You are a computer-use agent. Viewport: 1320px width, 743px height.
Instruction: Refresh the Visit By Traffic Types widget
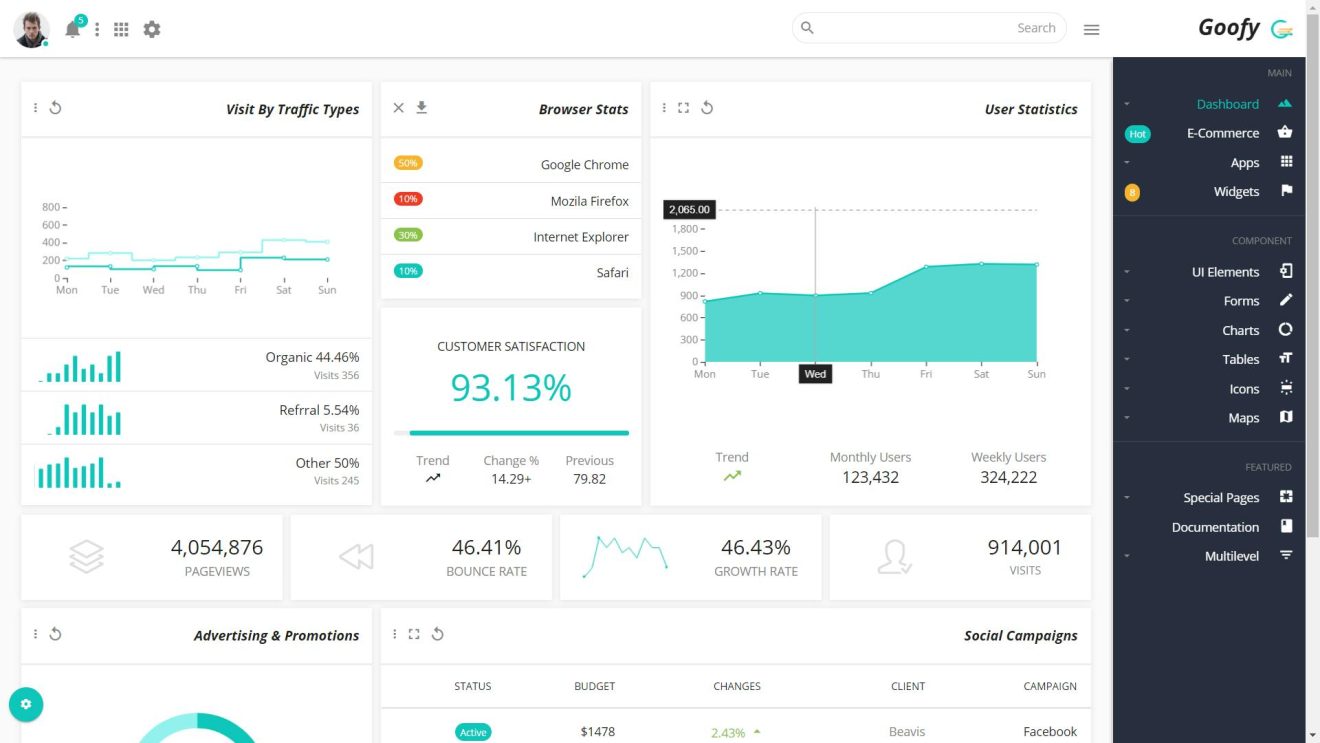coord(56,108)
